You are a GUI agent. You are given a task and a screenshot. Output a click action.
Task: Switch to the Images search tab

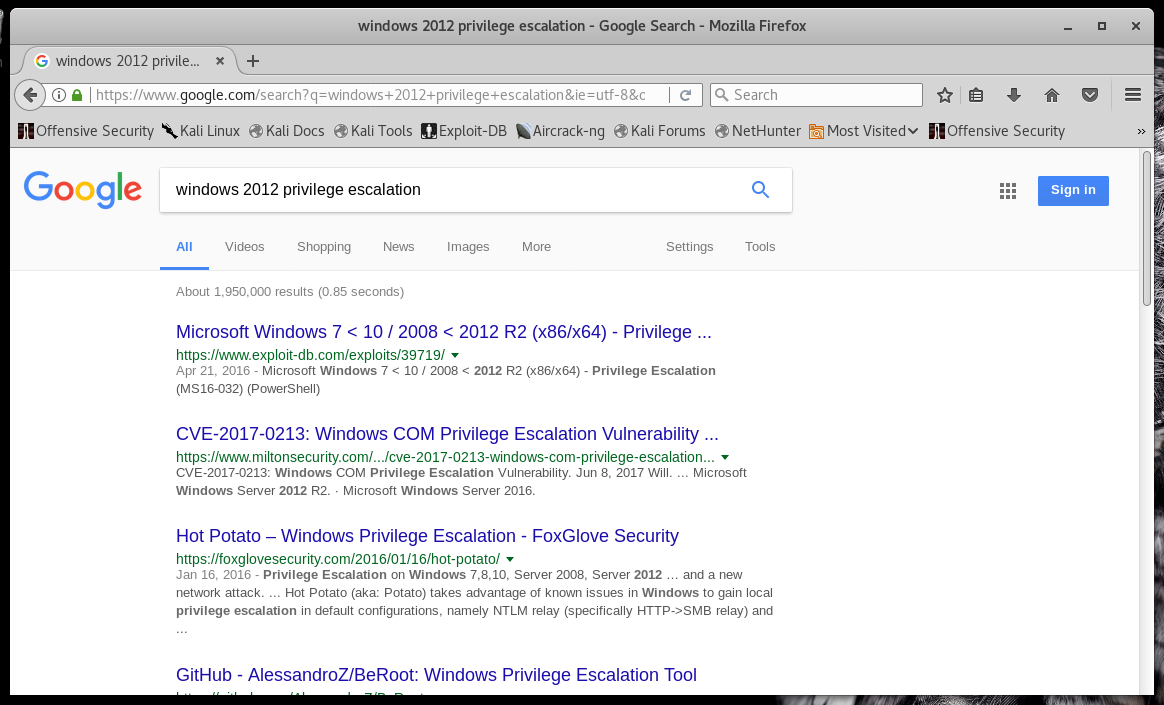click(468, 247)
